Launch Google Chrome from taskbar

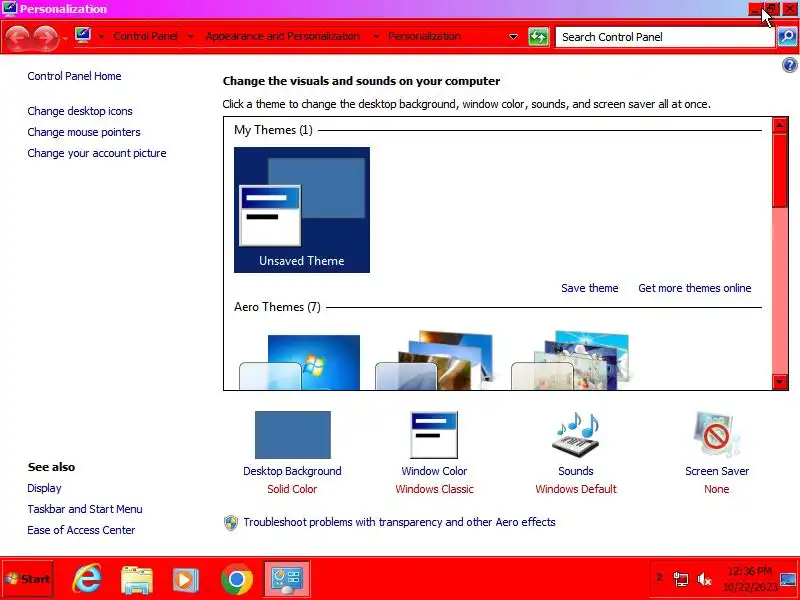tap(237, 580)
